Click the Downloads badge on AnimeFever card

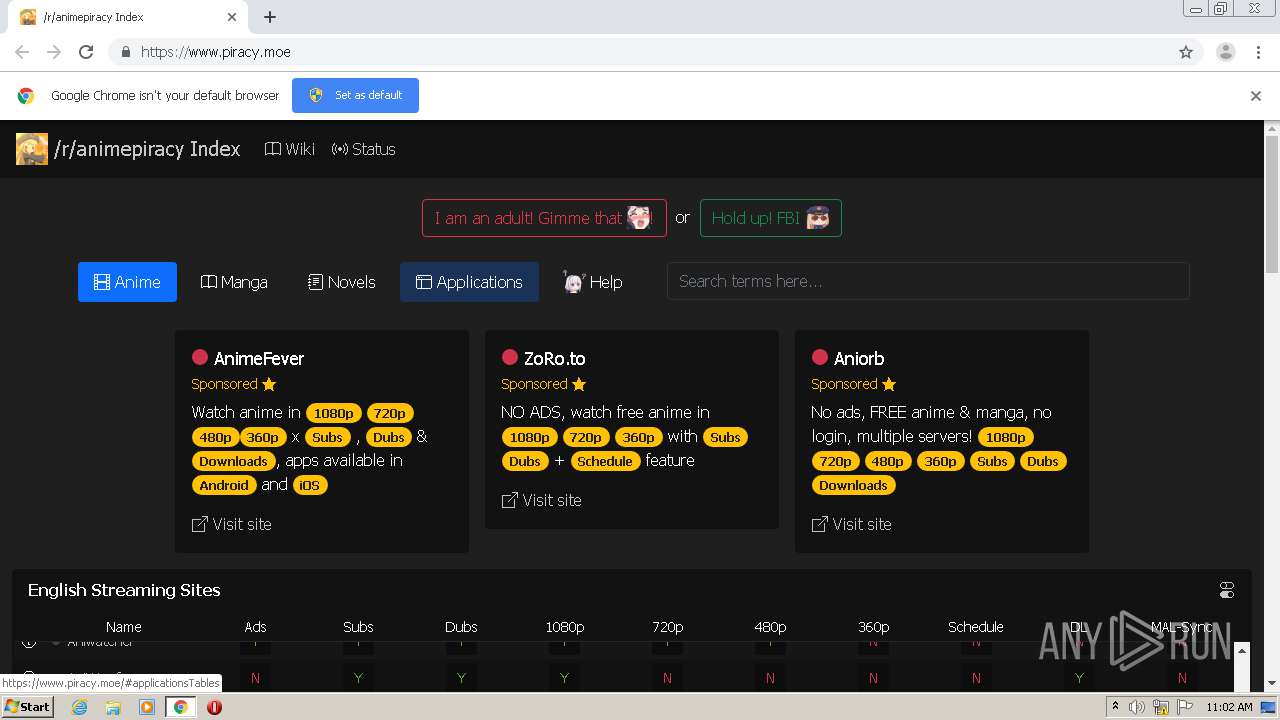(233, 461)
